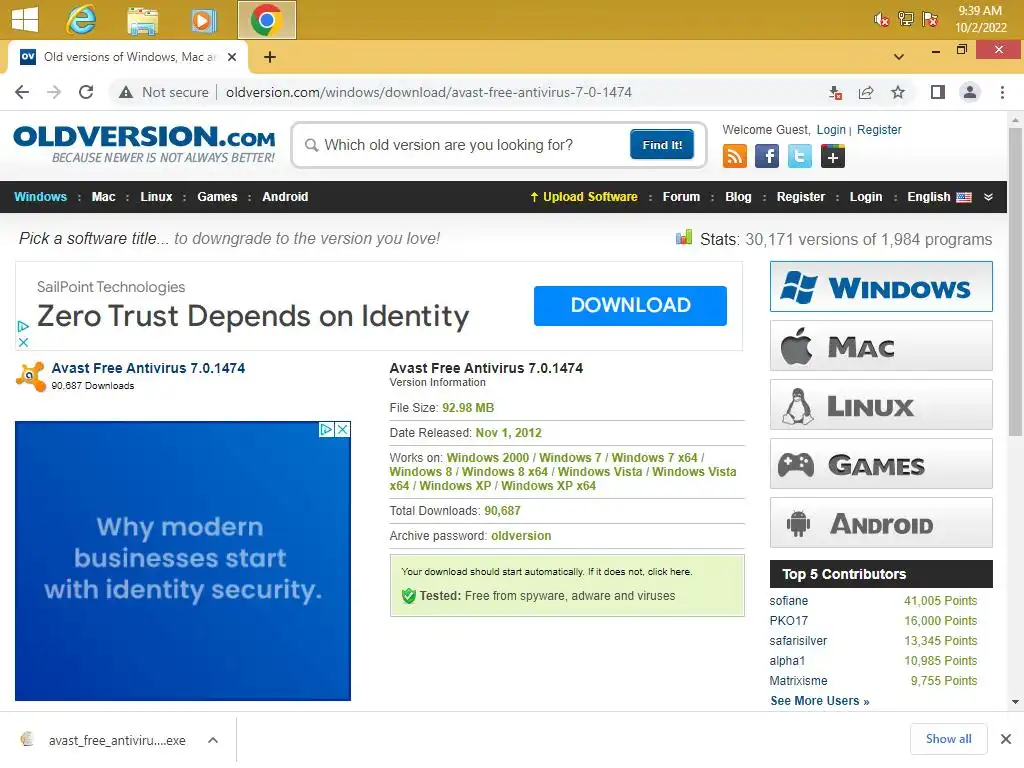The height and width of the screenshot is (768, 1024).
Task: Share this page icon
Action: 866,92
